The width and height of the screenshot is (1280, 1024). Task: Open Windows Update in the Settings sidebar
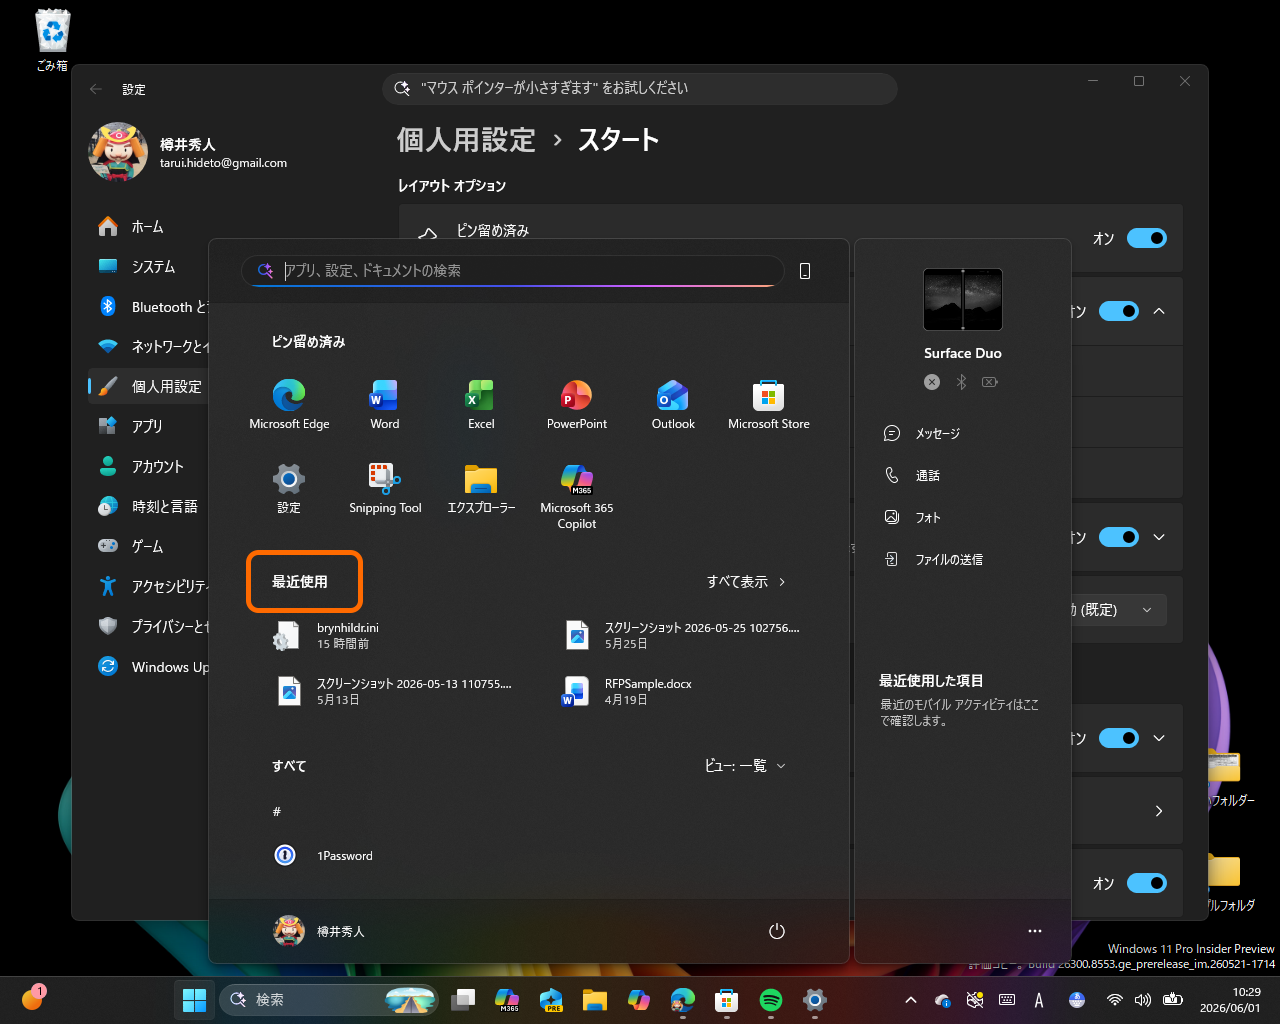coord(148,667)
